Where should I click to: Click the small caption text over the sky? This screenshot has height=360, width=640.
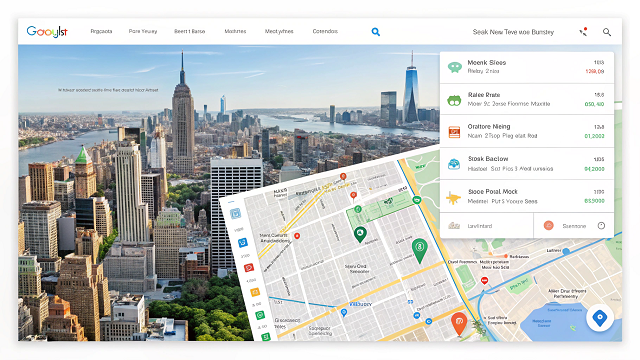point(108,90)
